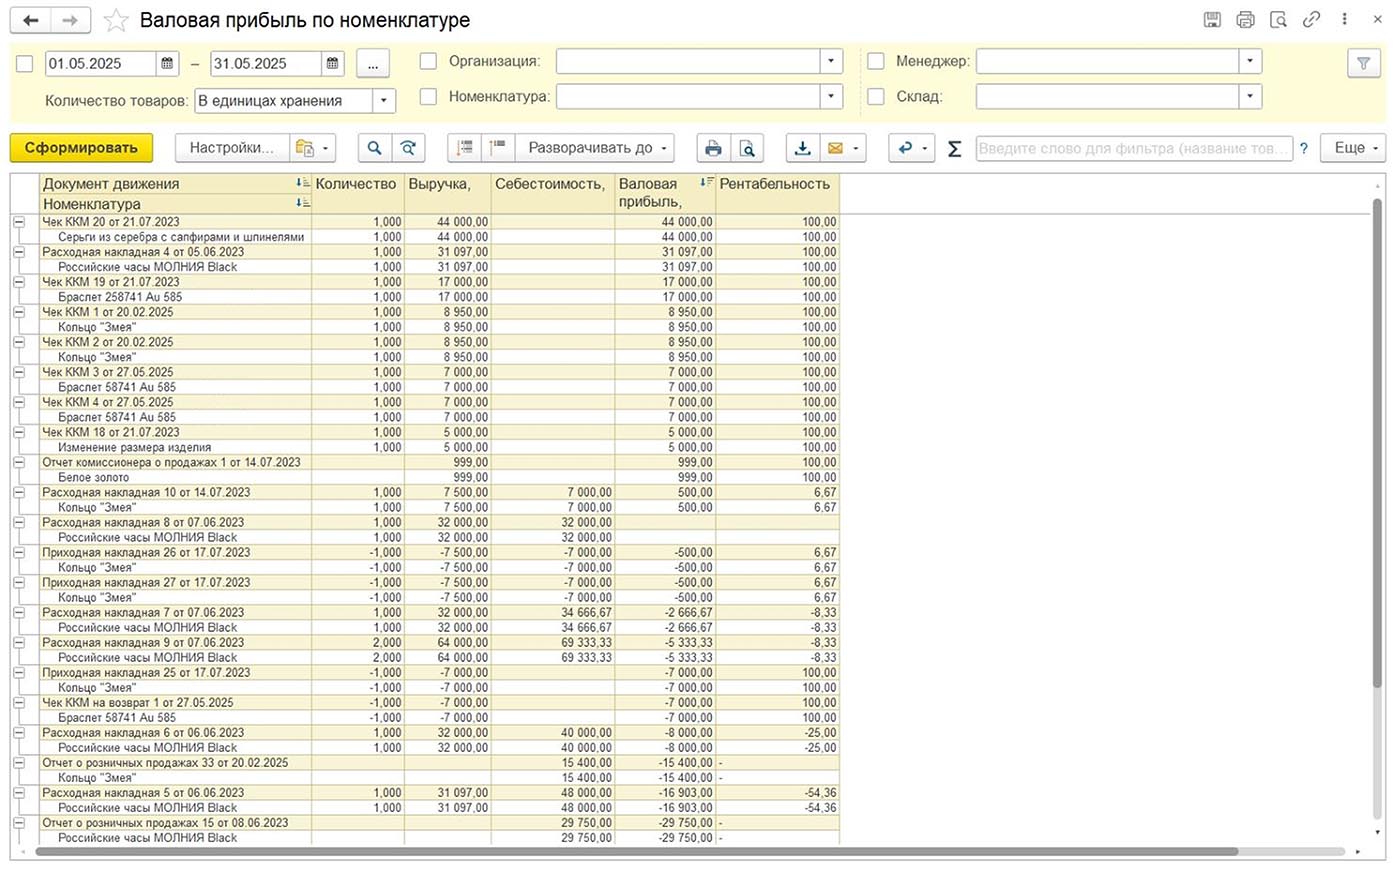Enable the Номенклатура filter checkbox
Screen dimensions: 1400x869
(x=428, y=97)
